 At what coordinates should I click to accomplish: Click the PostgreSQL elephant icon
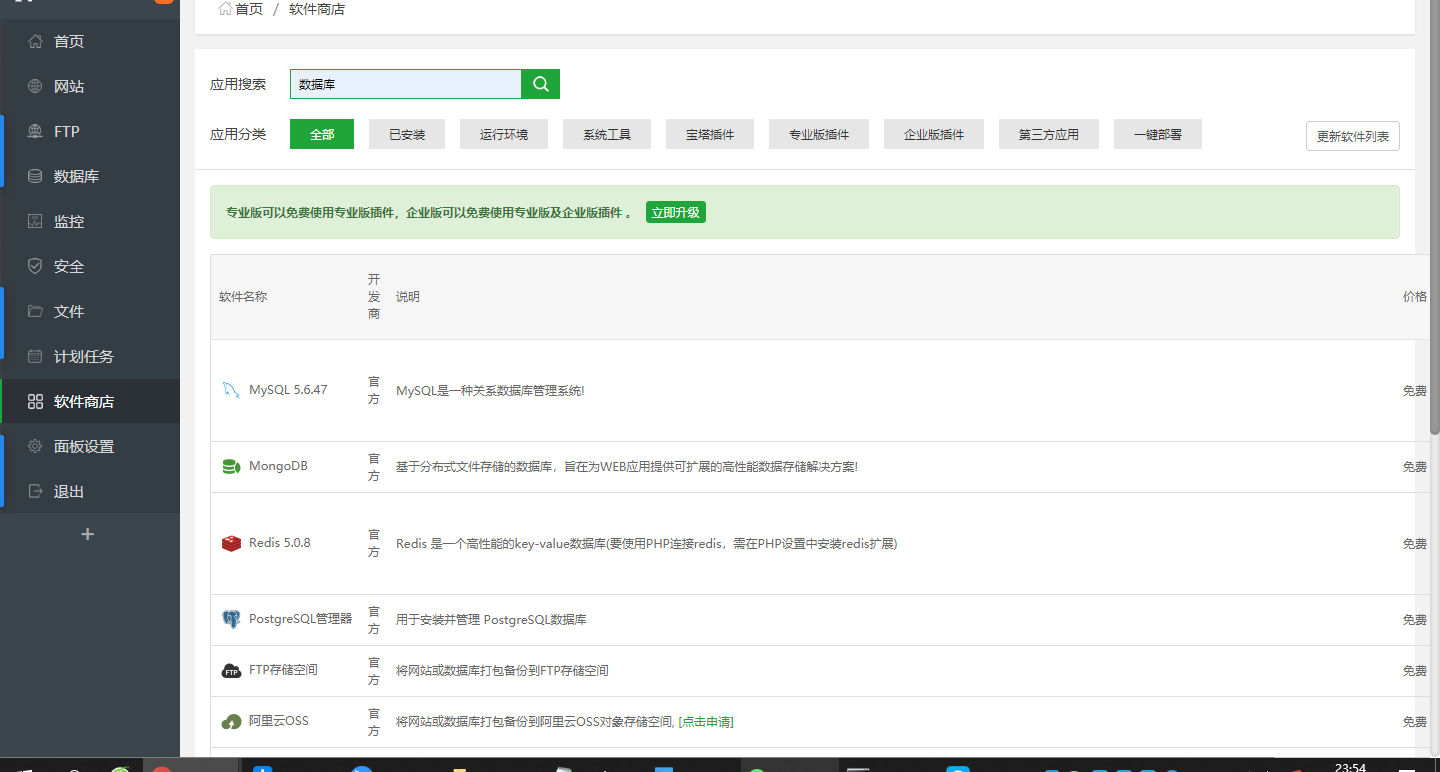click(231, 620)
